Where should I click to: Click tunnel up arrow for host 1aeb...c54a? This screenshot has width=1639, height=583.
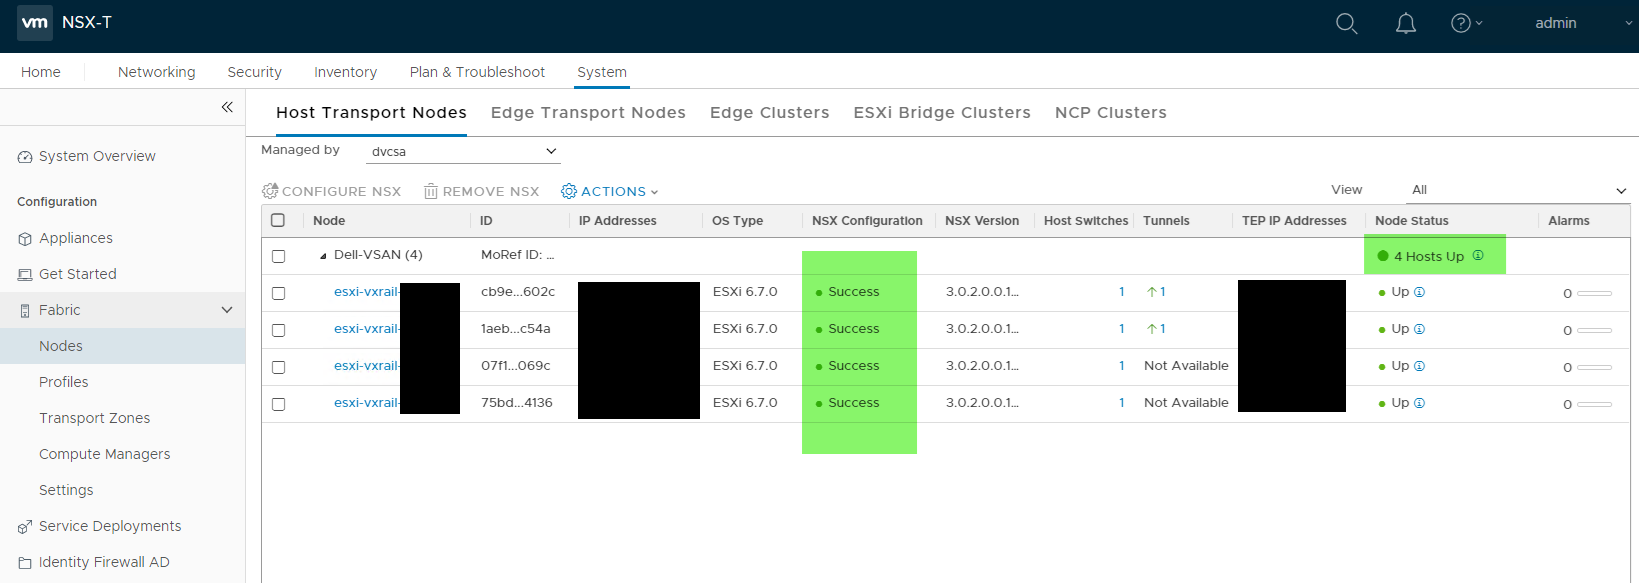coord(1152,329)
